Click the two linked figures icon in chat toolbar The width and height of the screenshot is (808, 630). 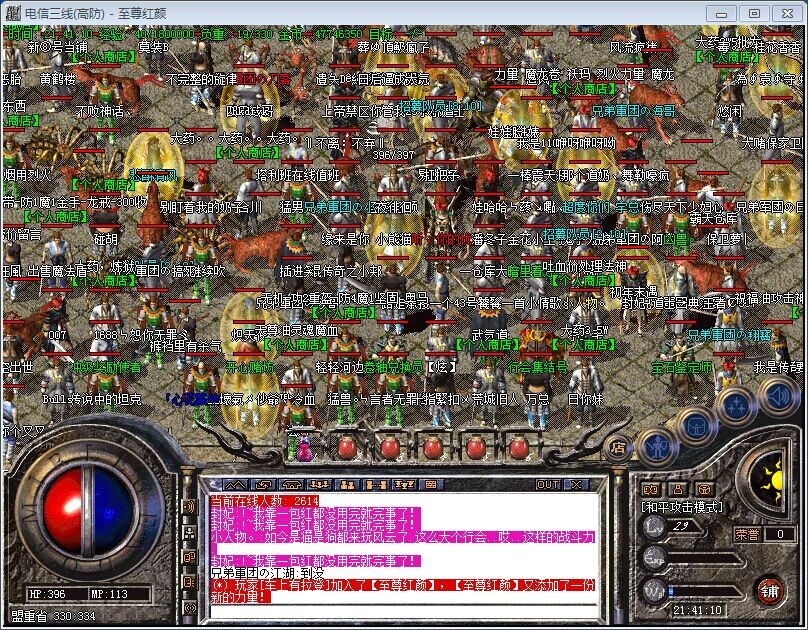pos(376,485)
